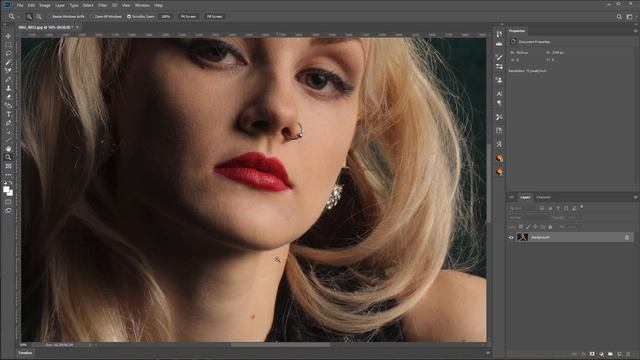This screenshot has height=360, width=640.
Task: Open the Image menu
Action: tap(45, 5)
